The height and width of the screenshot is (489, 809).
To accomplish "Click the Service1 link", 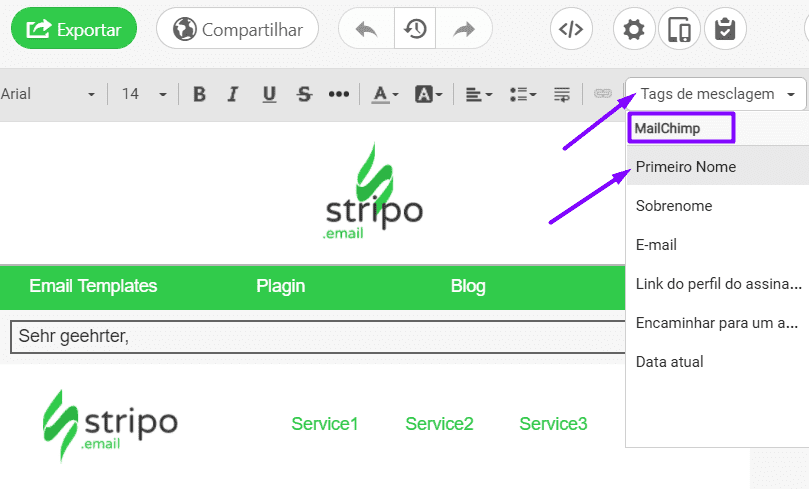I will pos(325,423).
